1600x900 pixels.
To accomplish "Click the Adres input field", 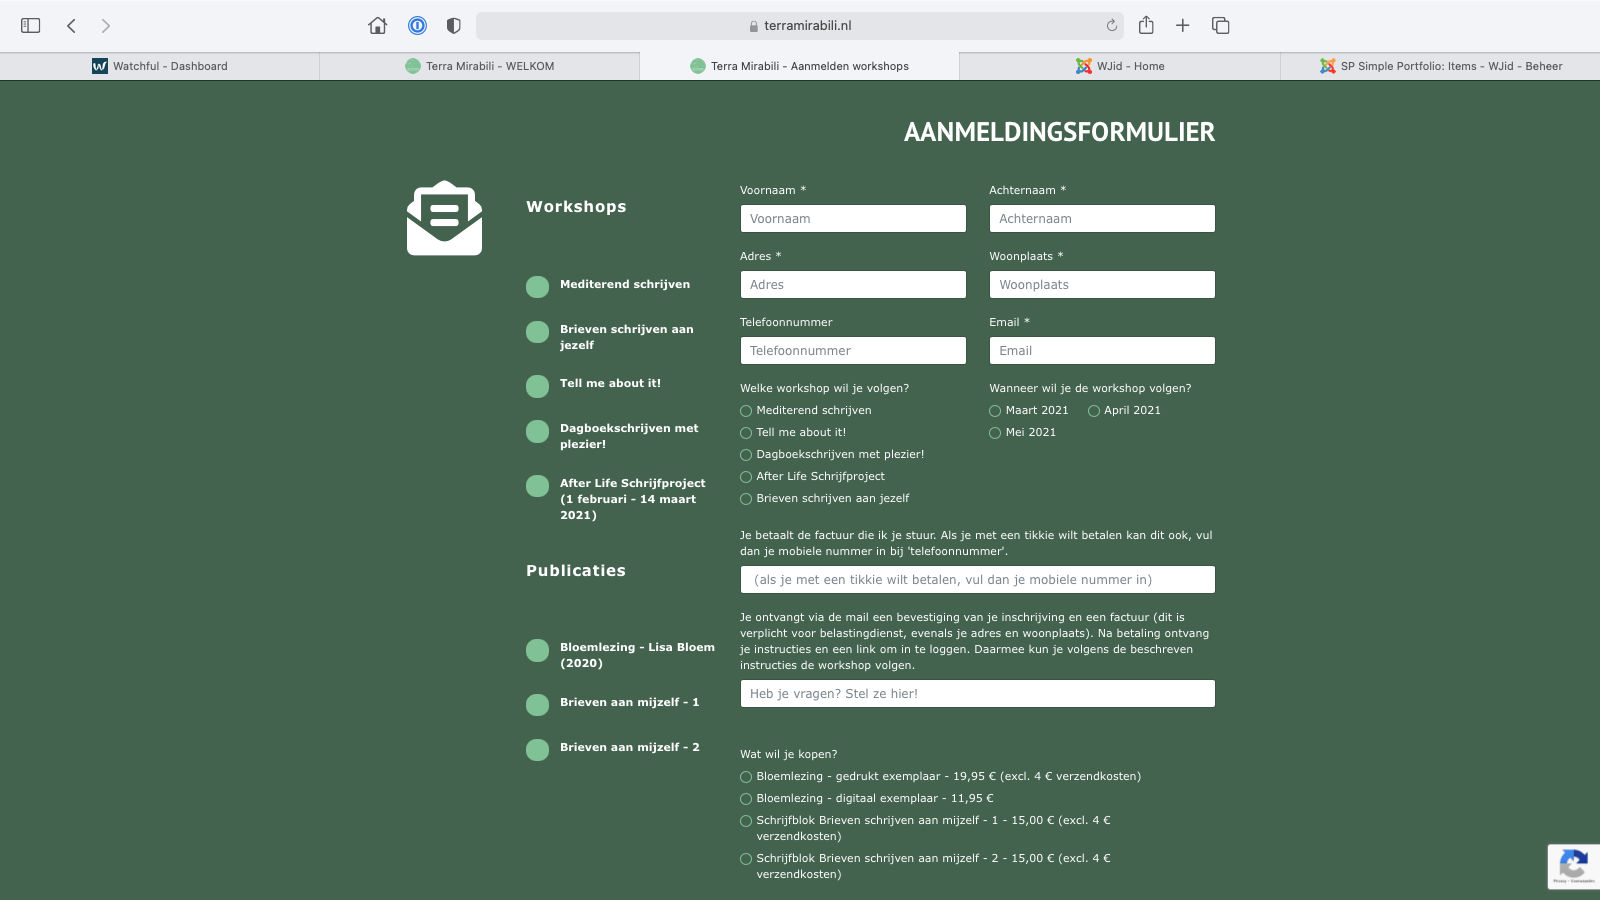I will point(853,285).
